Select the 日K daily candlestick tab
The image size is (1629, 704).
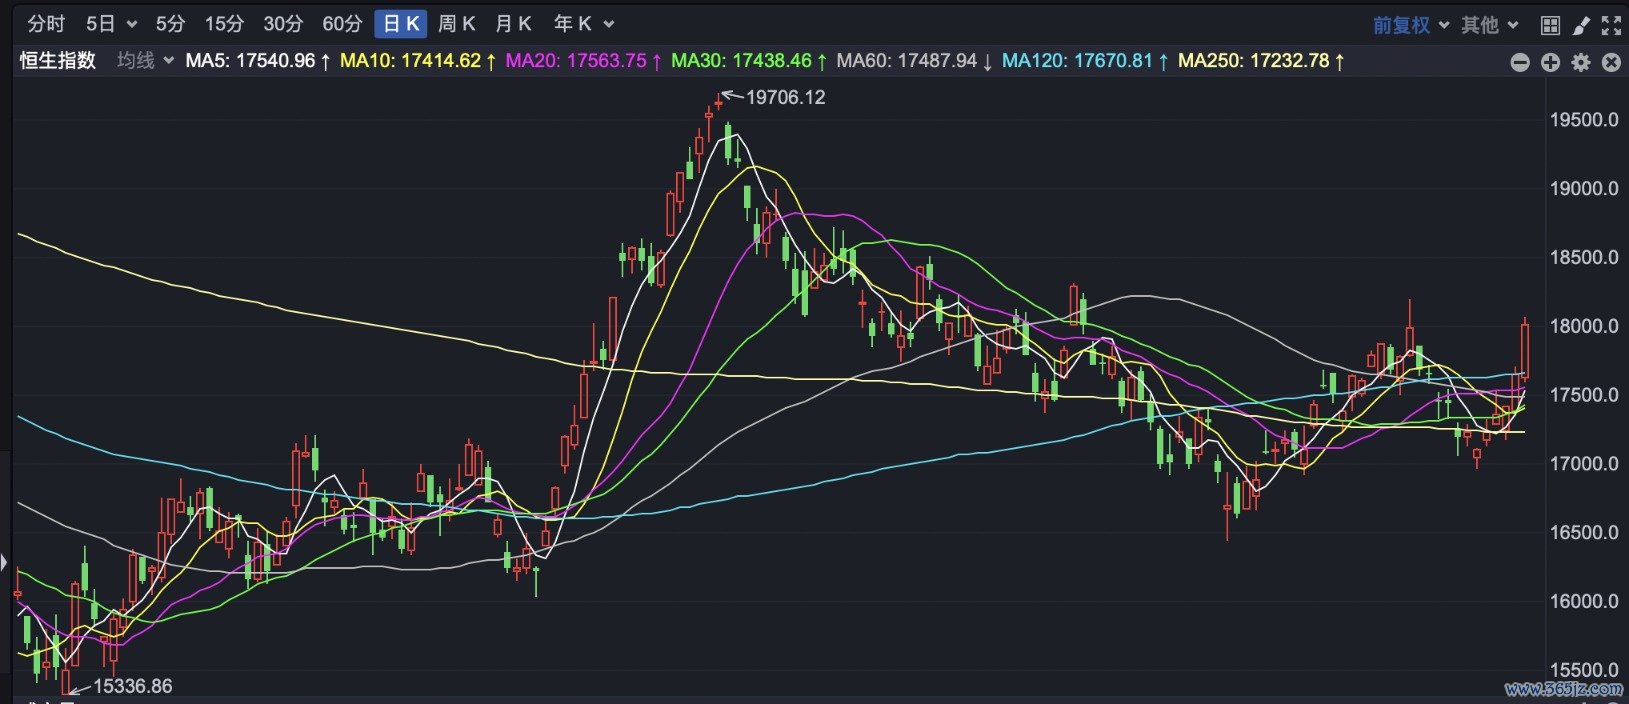point(401,24)
